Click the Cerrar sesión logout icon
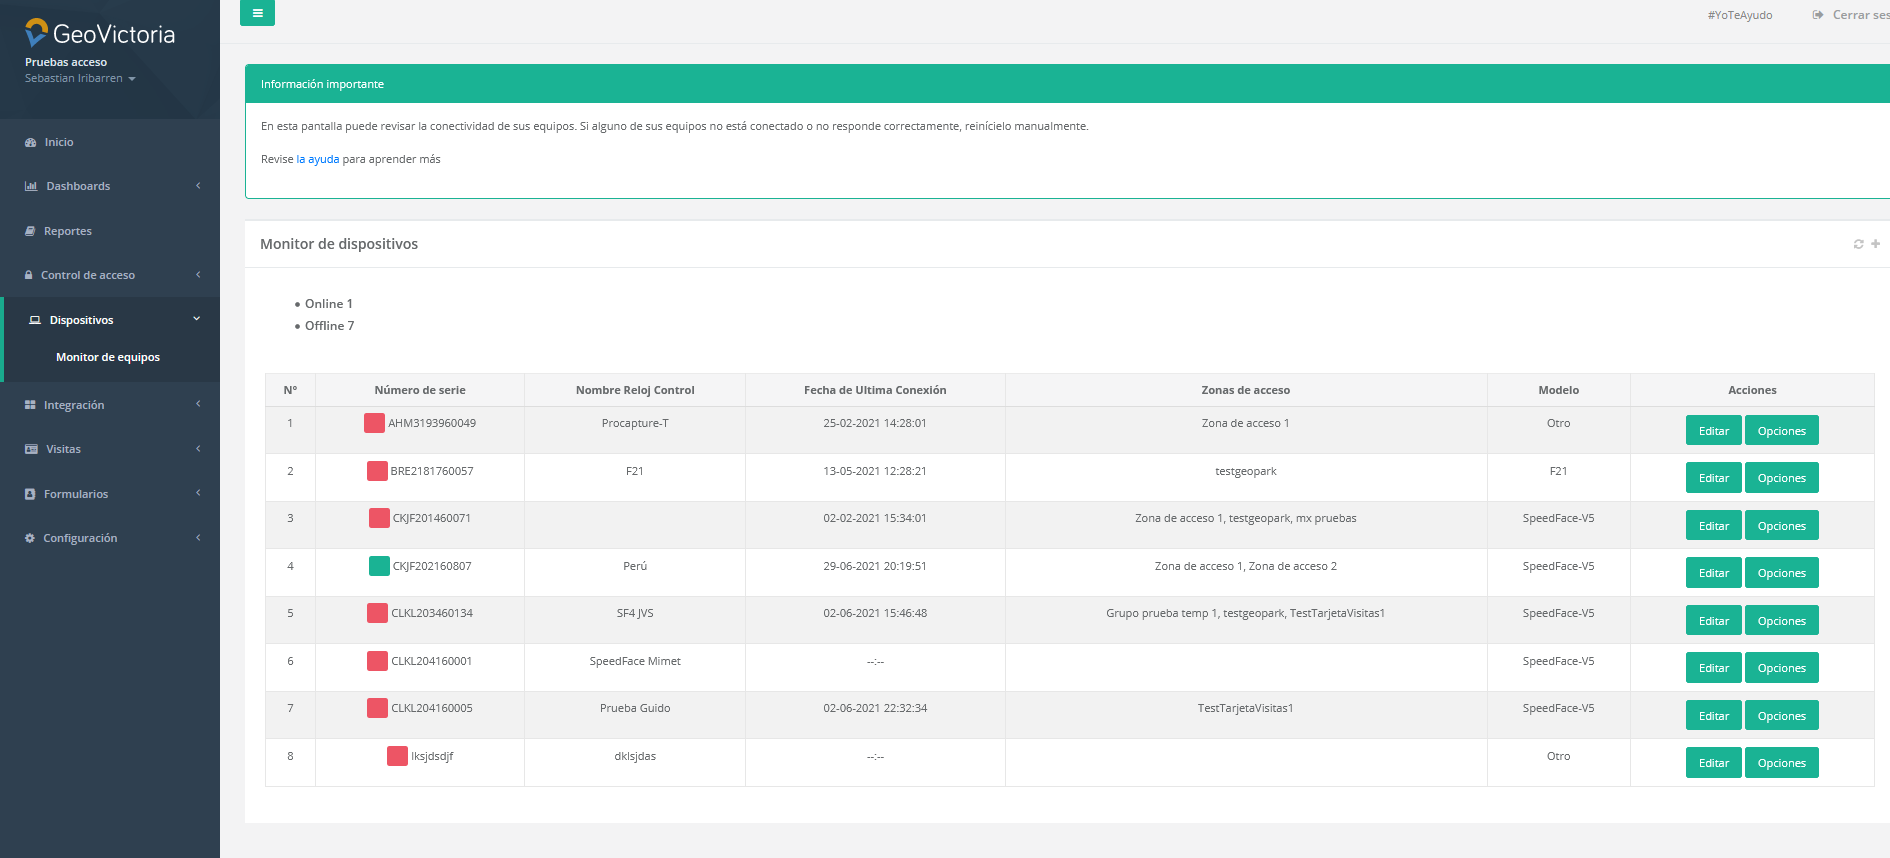1890x858 pixels. coord(1818,15)
